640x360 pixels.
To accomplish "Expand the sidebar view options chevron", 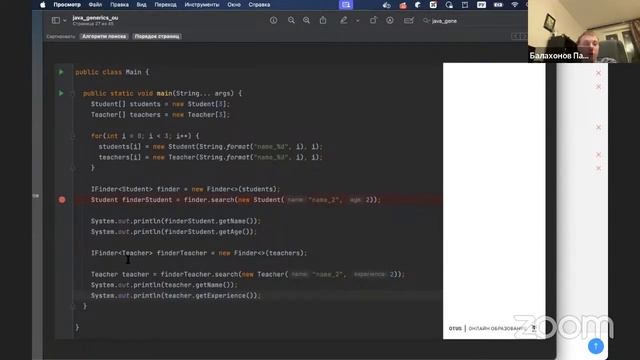I will (65, 20).
